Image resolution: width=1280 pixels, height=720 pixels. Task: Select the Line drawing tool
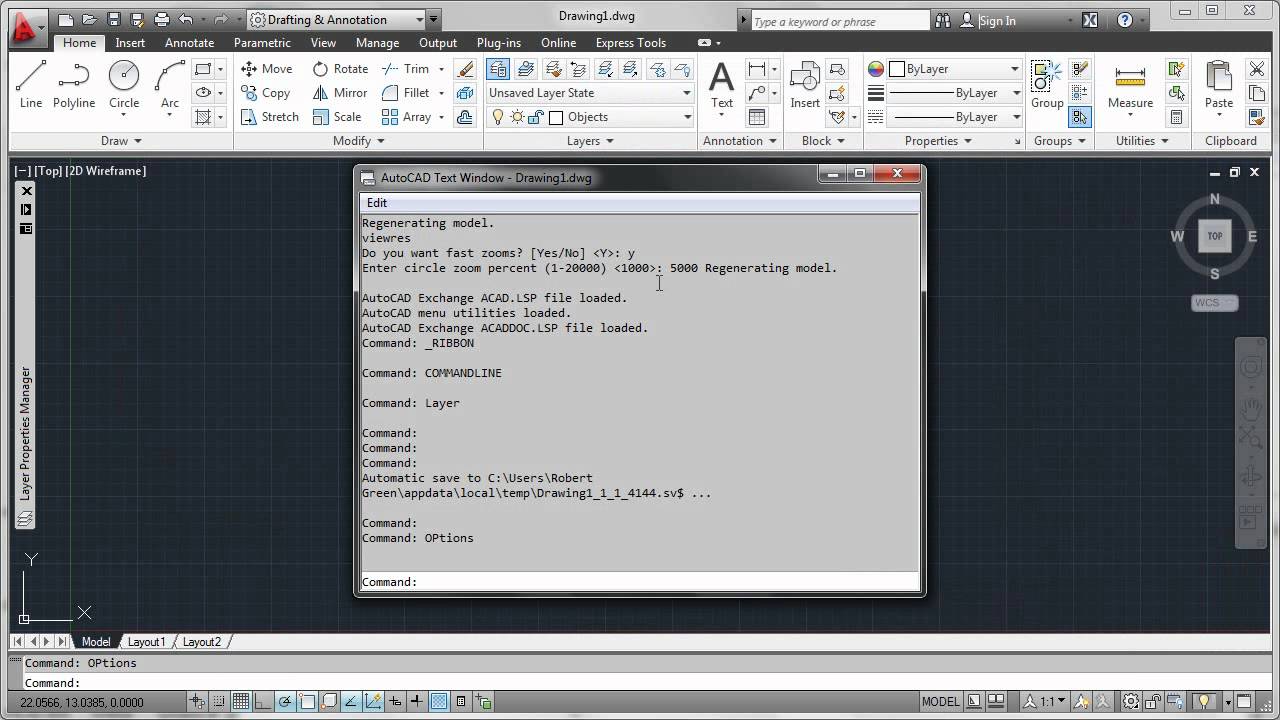coord(31,84)
